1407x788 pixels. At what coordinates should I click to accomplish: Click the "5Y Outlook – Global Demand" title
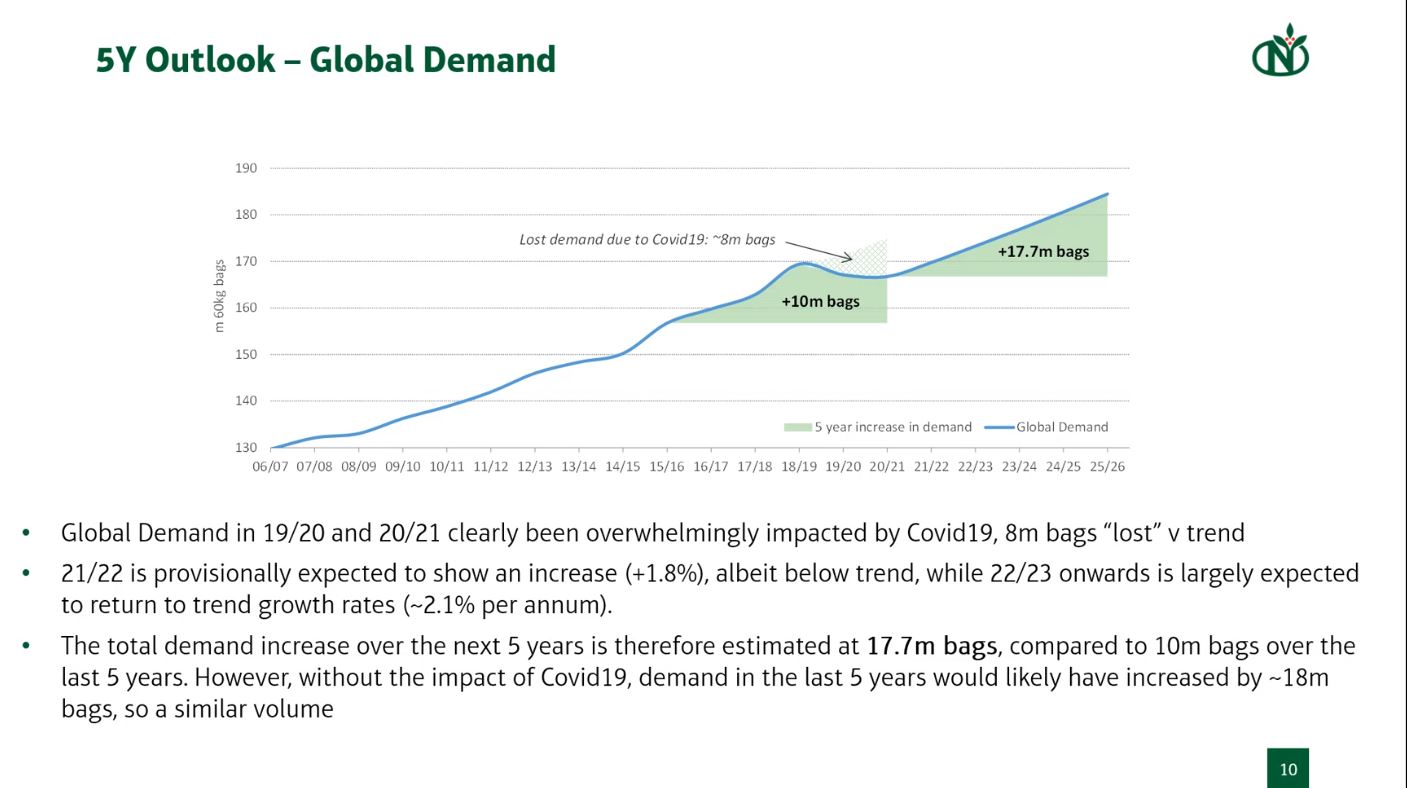(326, 60)
